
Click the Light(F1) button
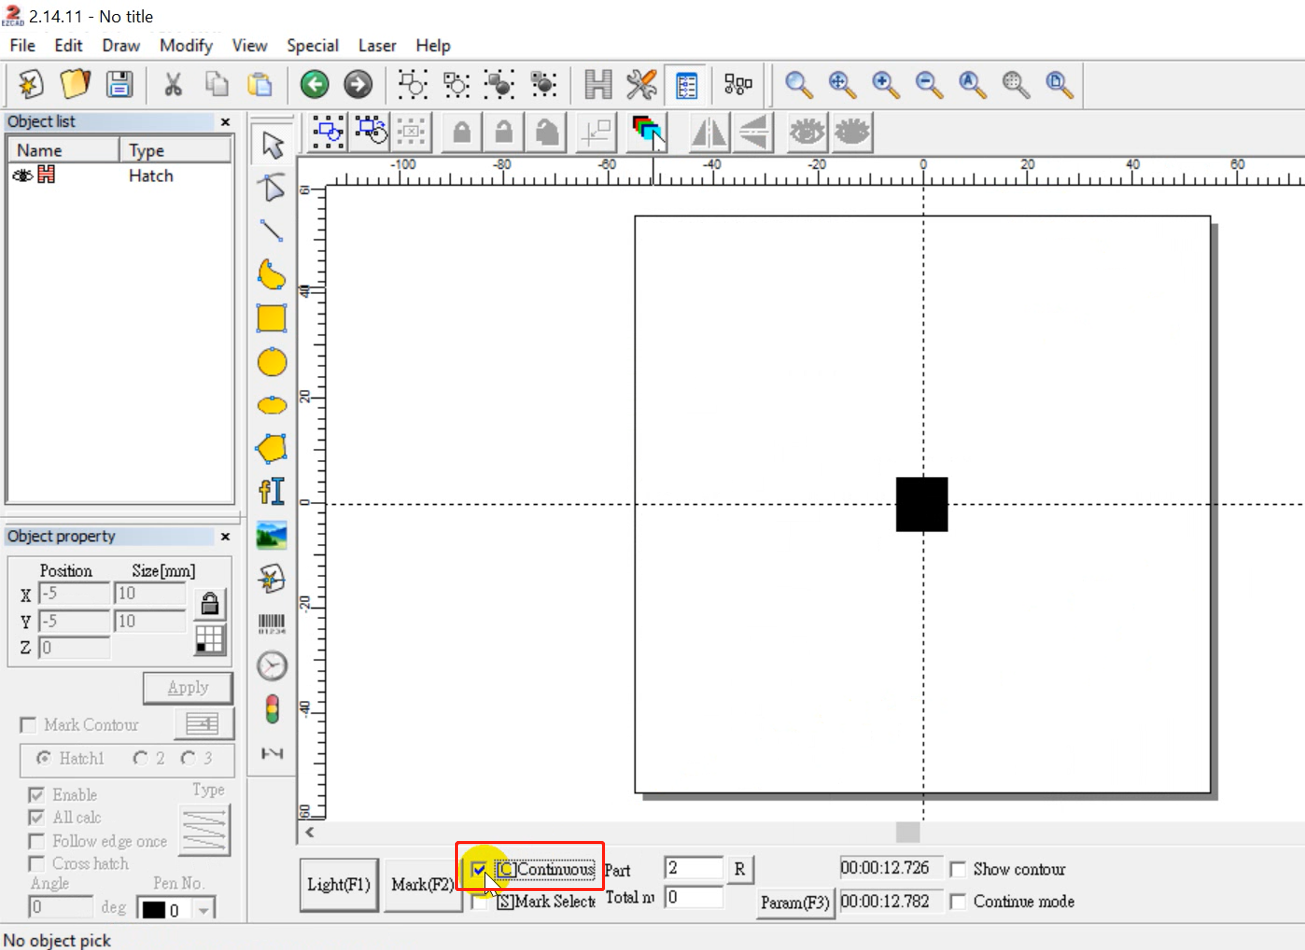(339, 884)
